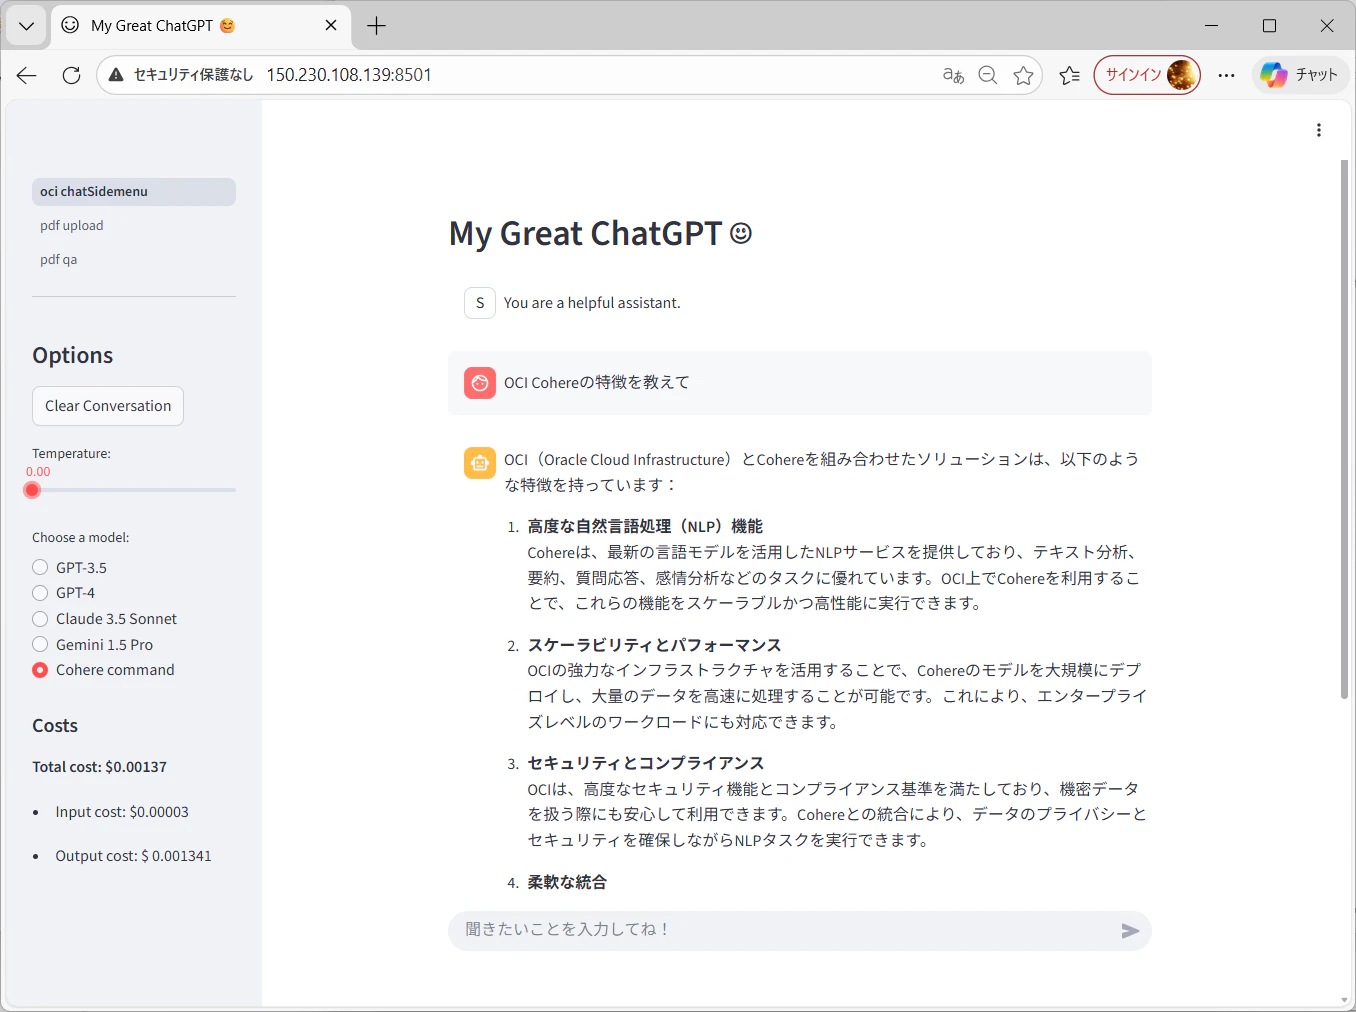This screenshot has width=1356, height=1012.
Task: Open the Streamlit three-dot app menu
Action: coord(1319,130)
